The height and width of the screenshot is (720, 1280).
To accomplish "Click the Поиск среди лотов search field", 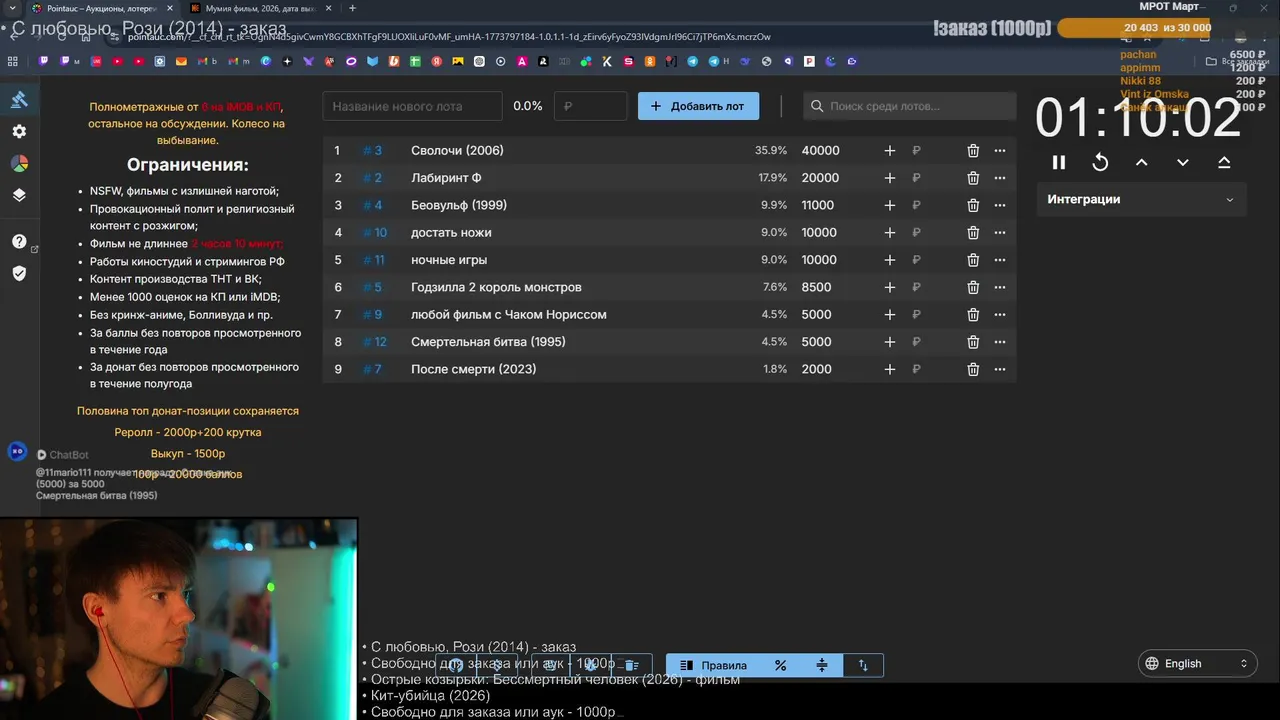I will [x=909, y=106].
